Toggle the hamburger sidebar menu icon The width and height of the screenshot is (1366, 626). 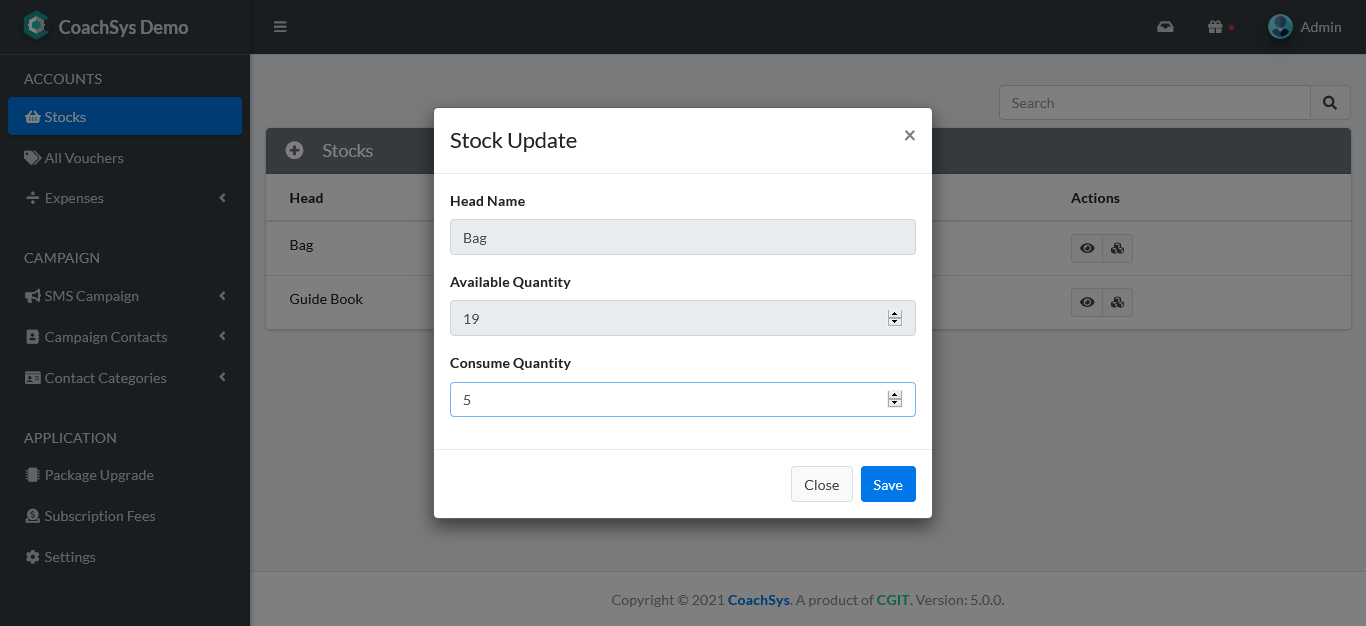[280, 27]
